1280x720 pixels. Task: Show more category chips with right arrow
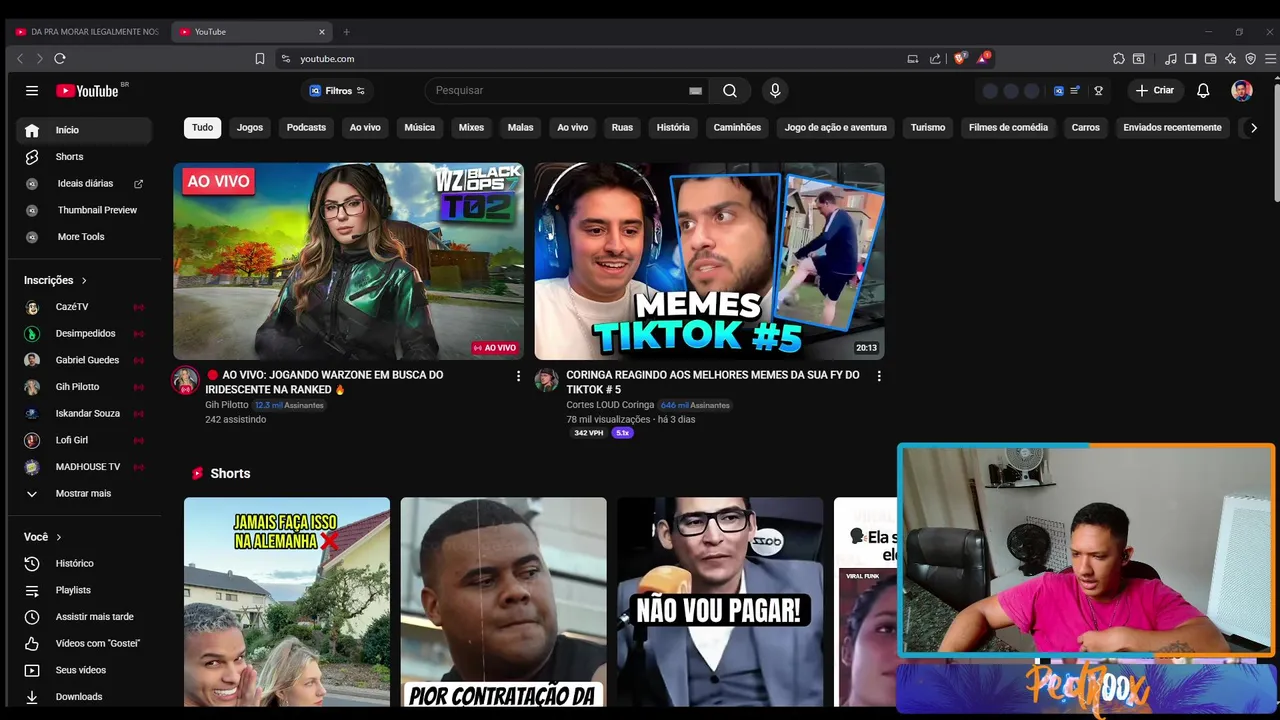[x=1253, y=128]
